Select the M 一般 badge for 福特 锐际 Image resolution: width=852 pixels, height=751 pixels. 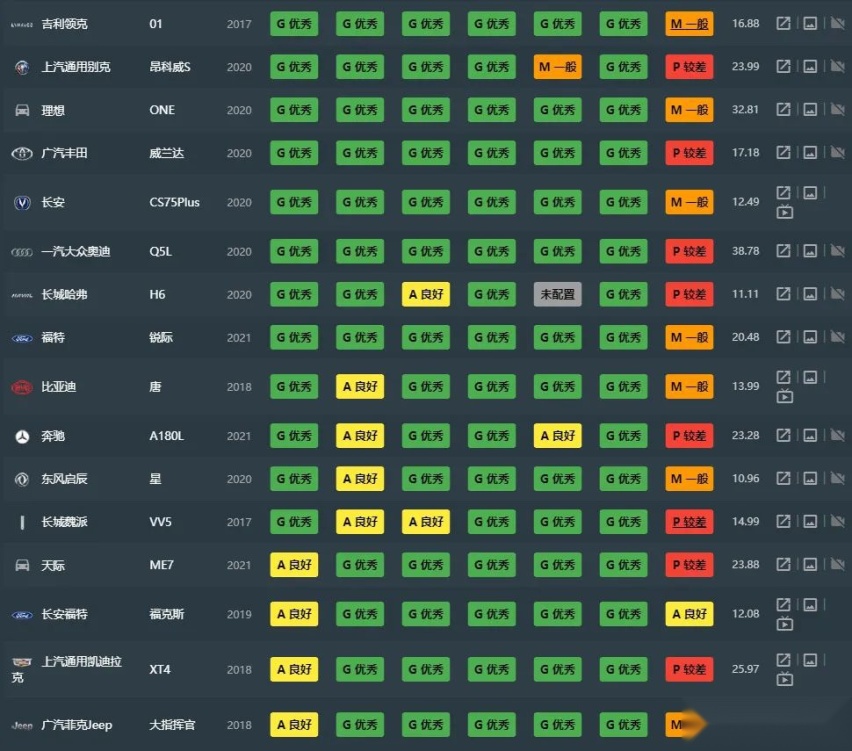[x=689, y=337]
